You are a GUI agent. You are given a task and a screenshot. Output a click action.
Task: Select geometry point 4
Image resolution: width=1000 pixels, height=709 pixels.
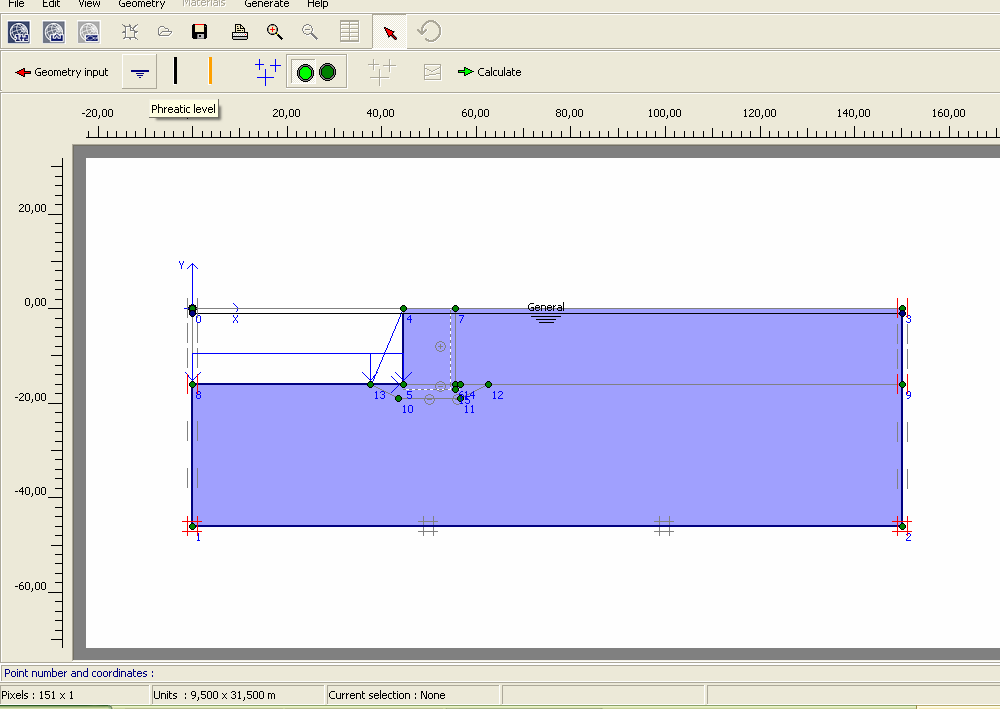[403, 309]
